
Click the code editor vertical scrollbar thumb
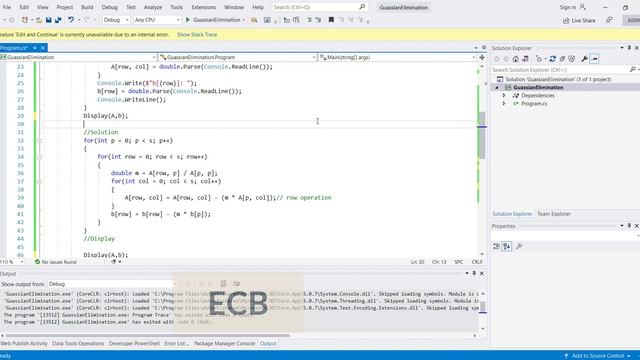482,136
